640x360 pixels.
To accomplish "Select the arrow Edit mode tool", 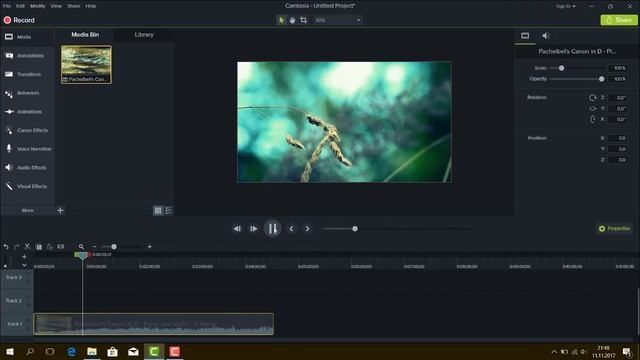I will tap(281, 20).
